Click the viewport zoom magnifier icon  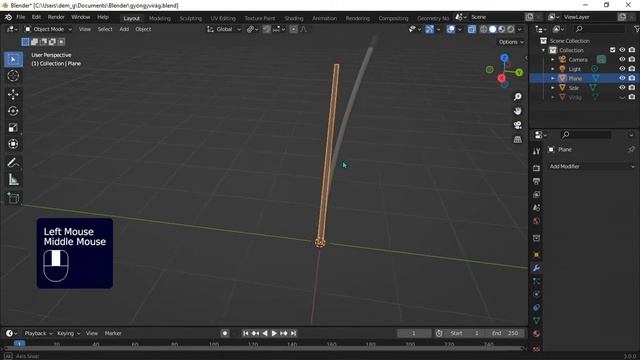[518, 97]
